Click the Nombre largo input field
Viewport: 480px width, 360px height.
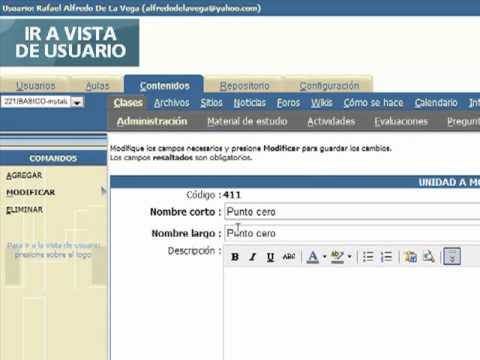click(352, 233)
